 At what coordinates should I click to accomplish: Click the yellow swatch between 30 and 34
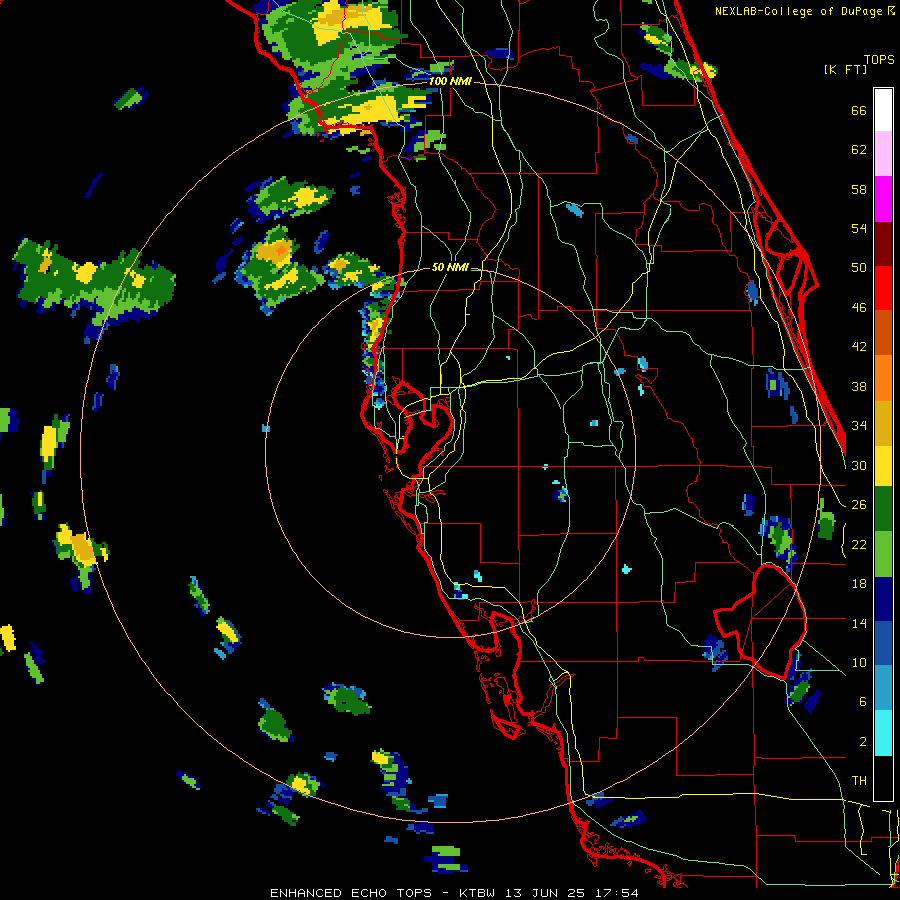[x=883, y=465]
